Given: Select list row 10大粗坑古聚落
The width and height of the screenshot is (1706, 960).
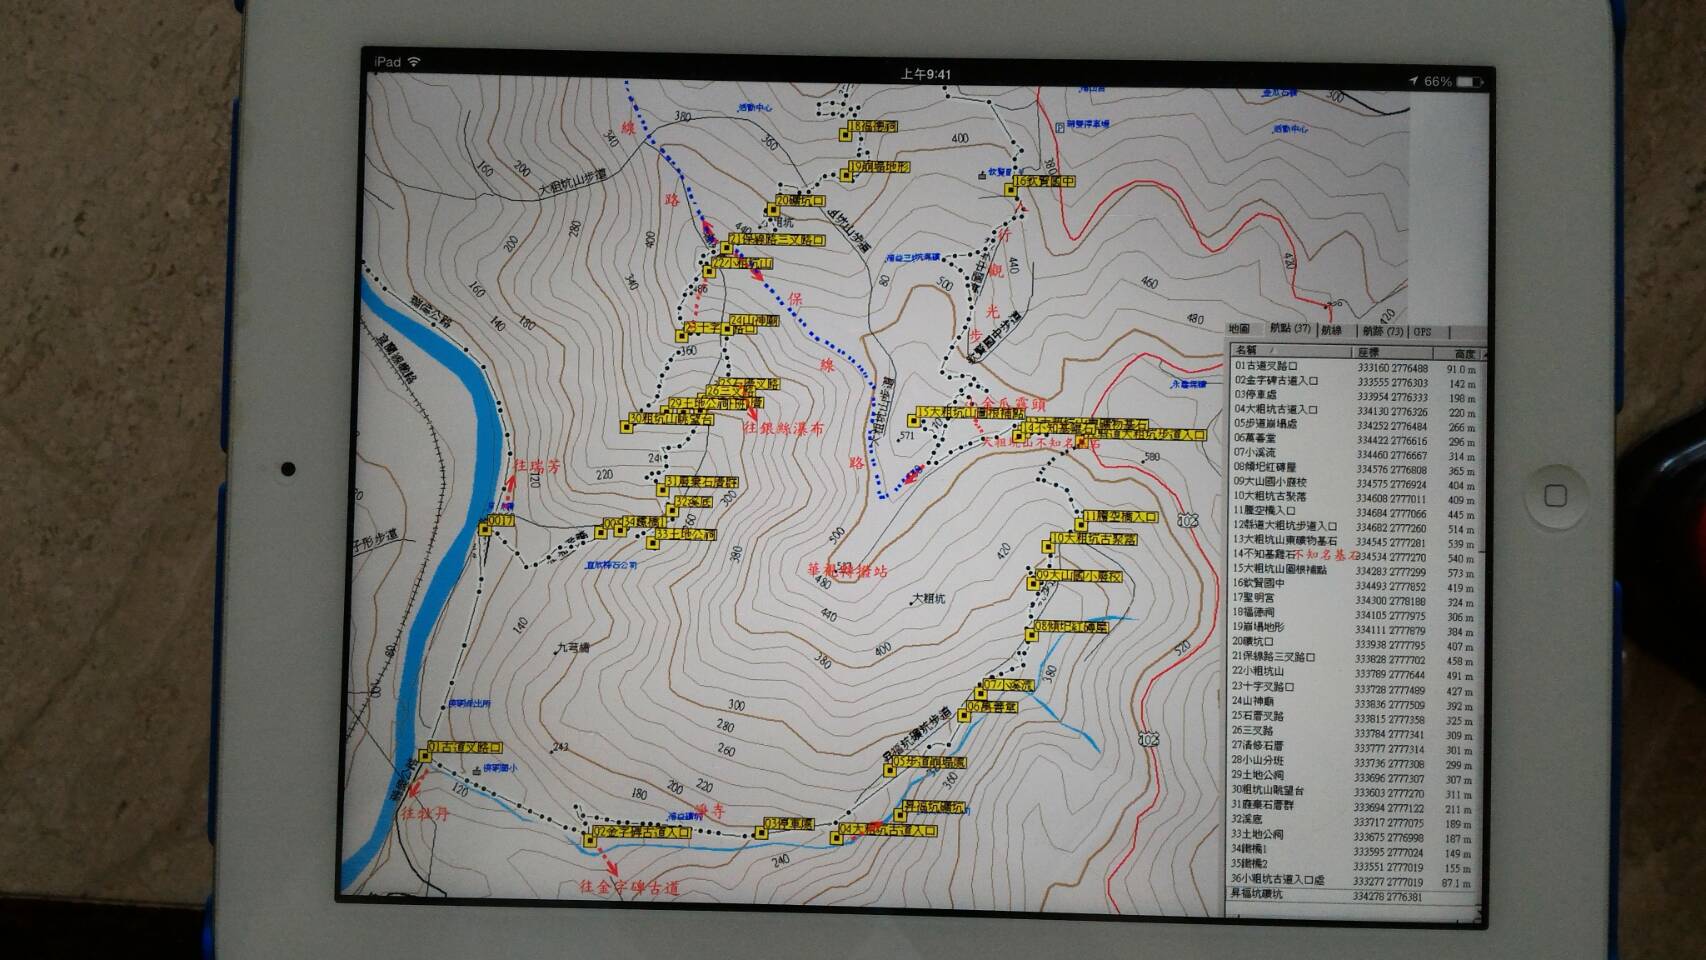Looking at the screenshot, I should pos(1355,497).
